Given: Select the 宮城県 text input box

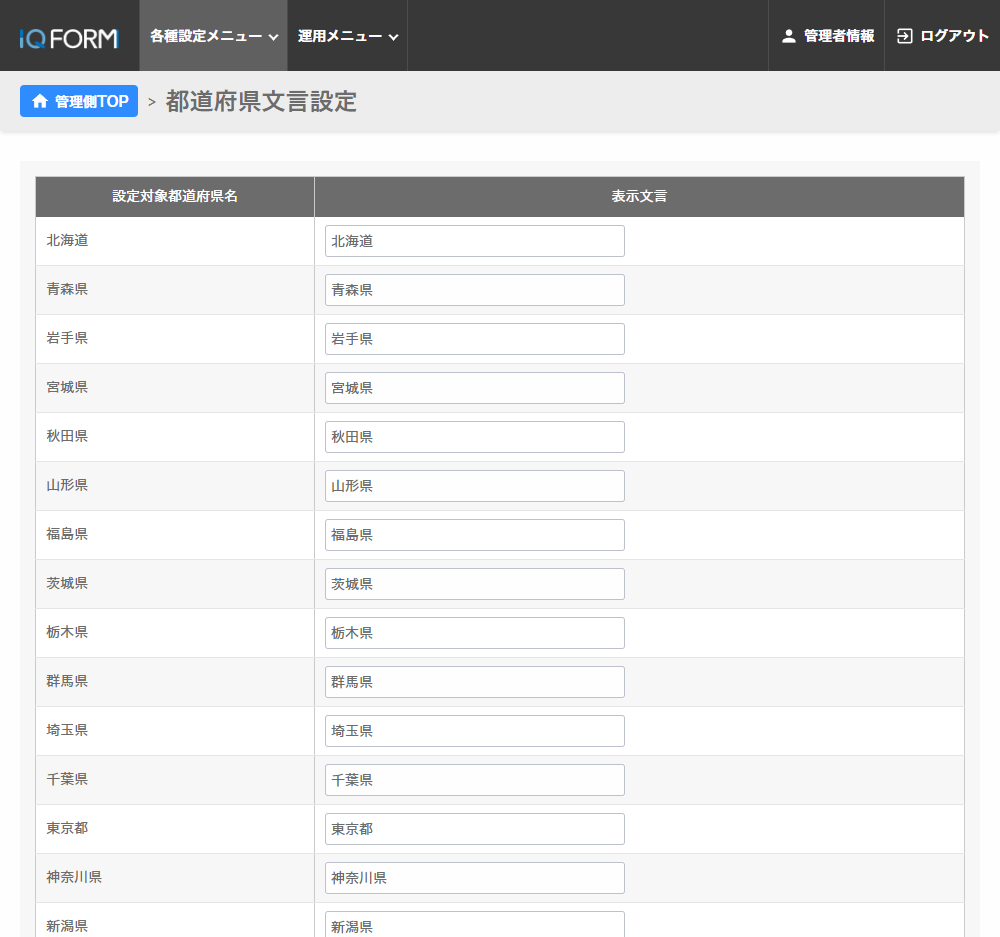Looking at the screenshot, I should tap(474, 388).
